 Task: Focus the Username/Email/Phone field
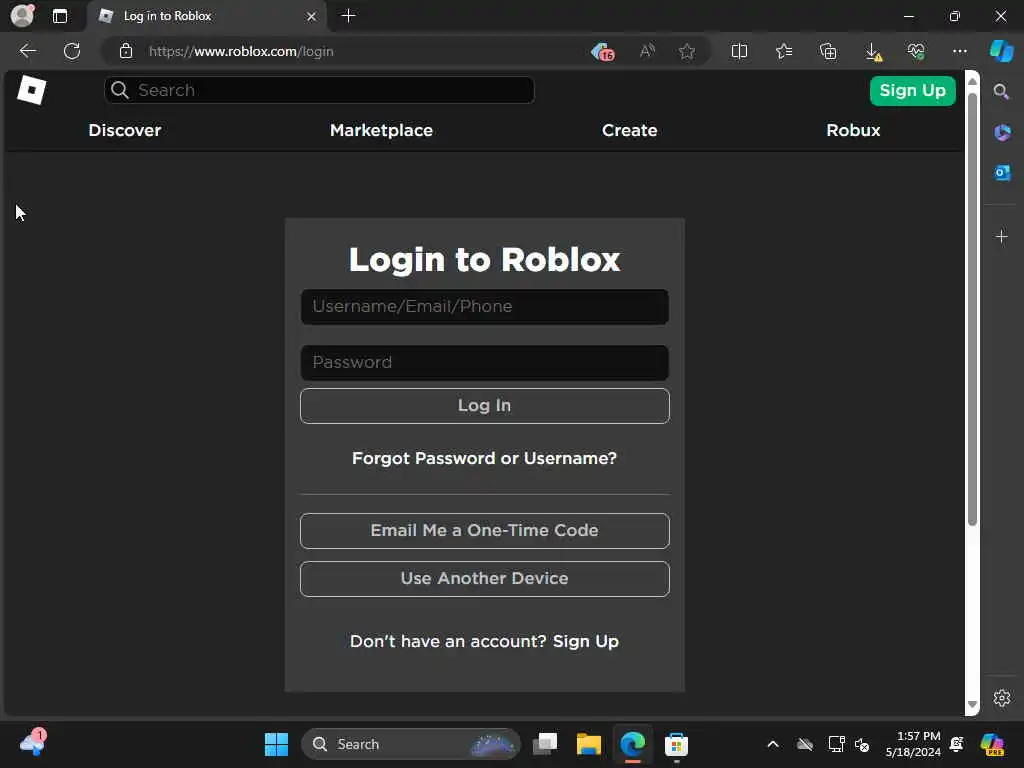485,307
